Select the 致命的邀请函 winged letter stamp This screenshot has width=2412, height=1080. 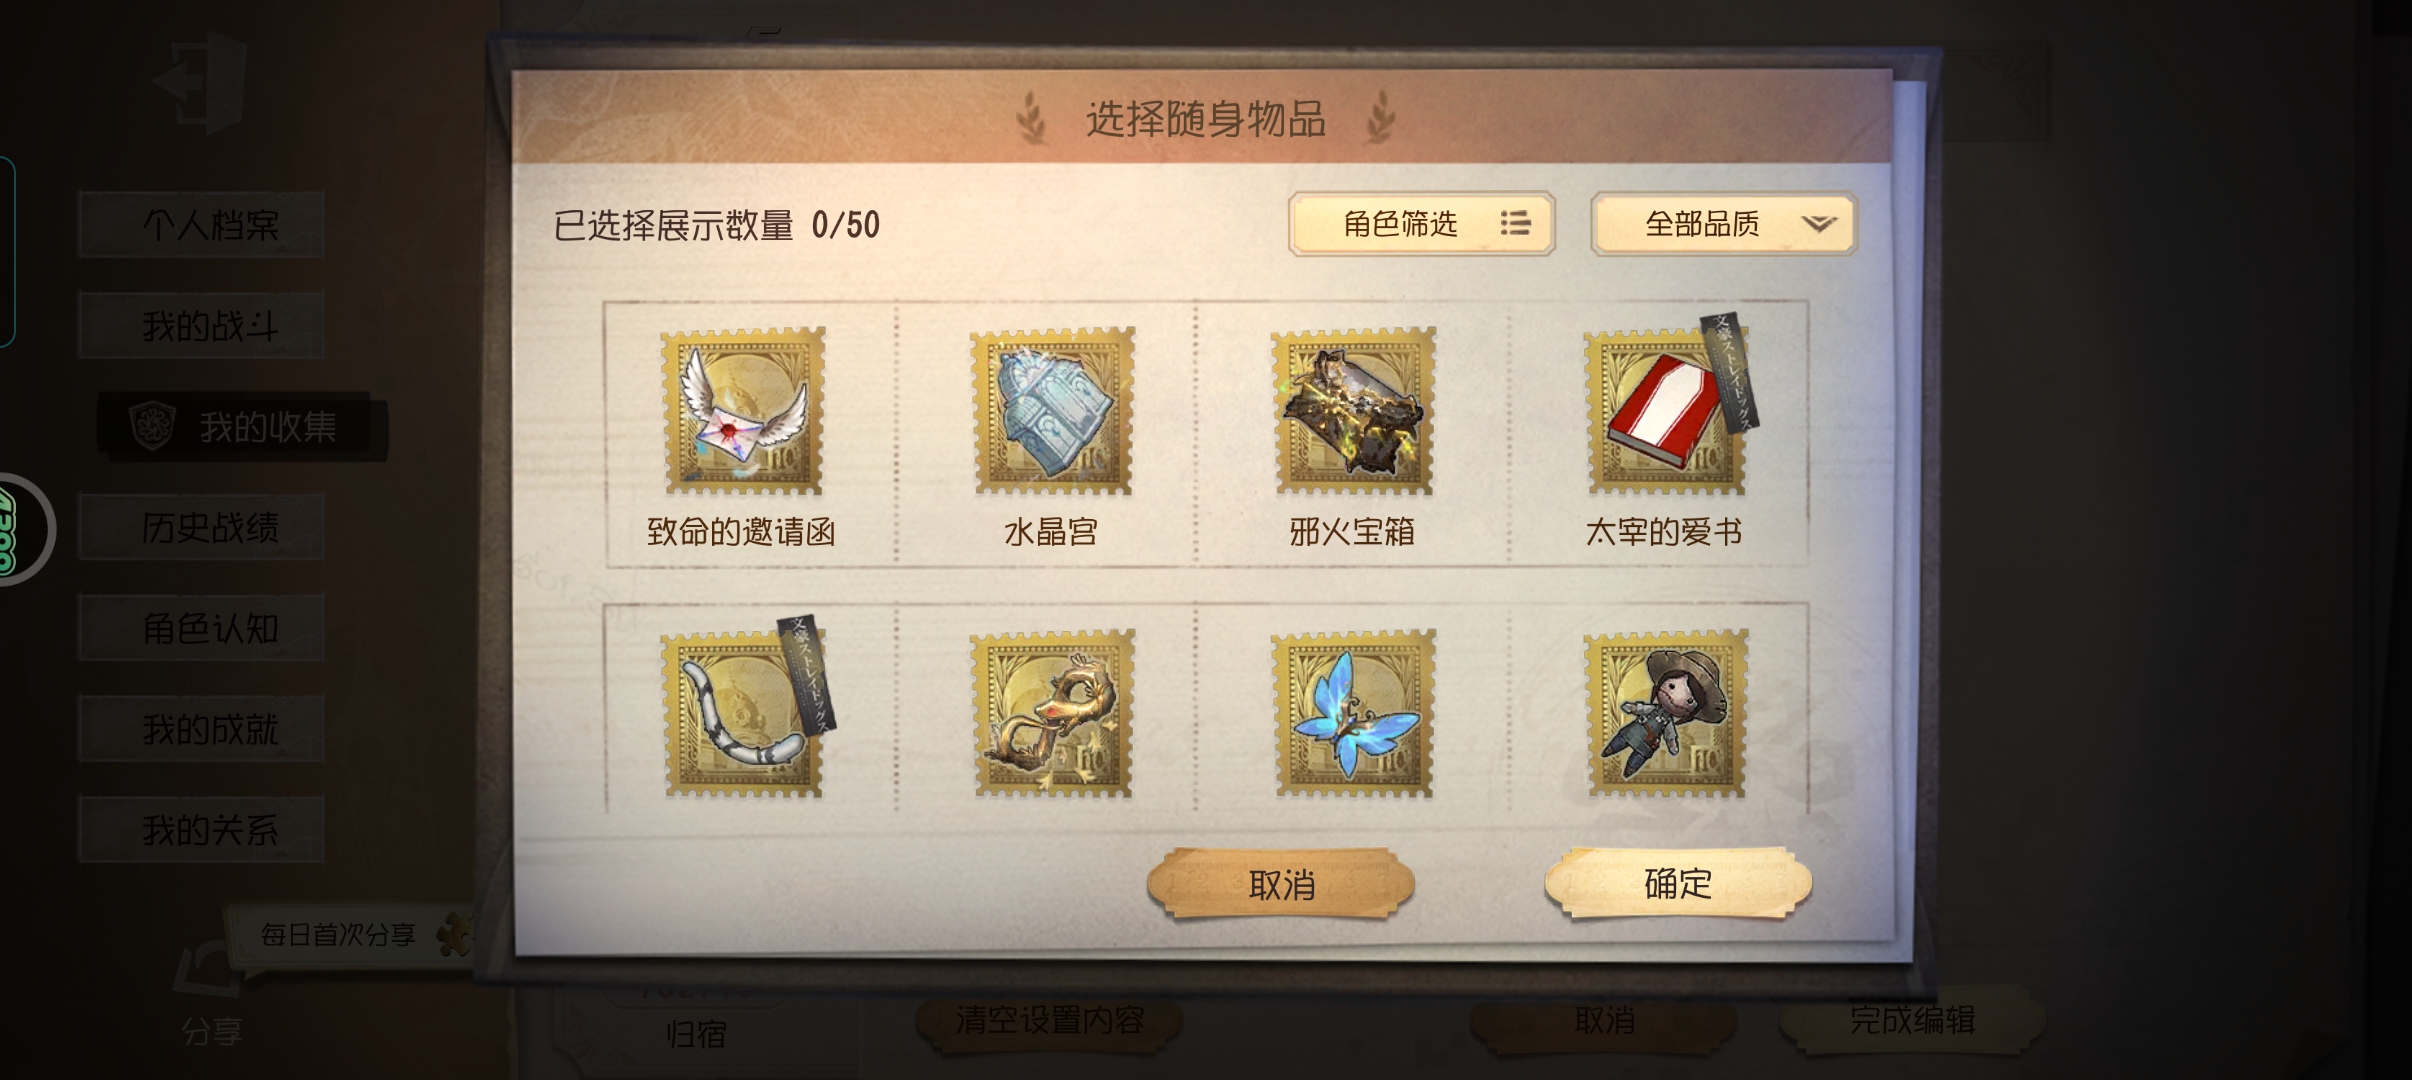pos(742,410)
